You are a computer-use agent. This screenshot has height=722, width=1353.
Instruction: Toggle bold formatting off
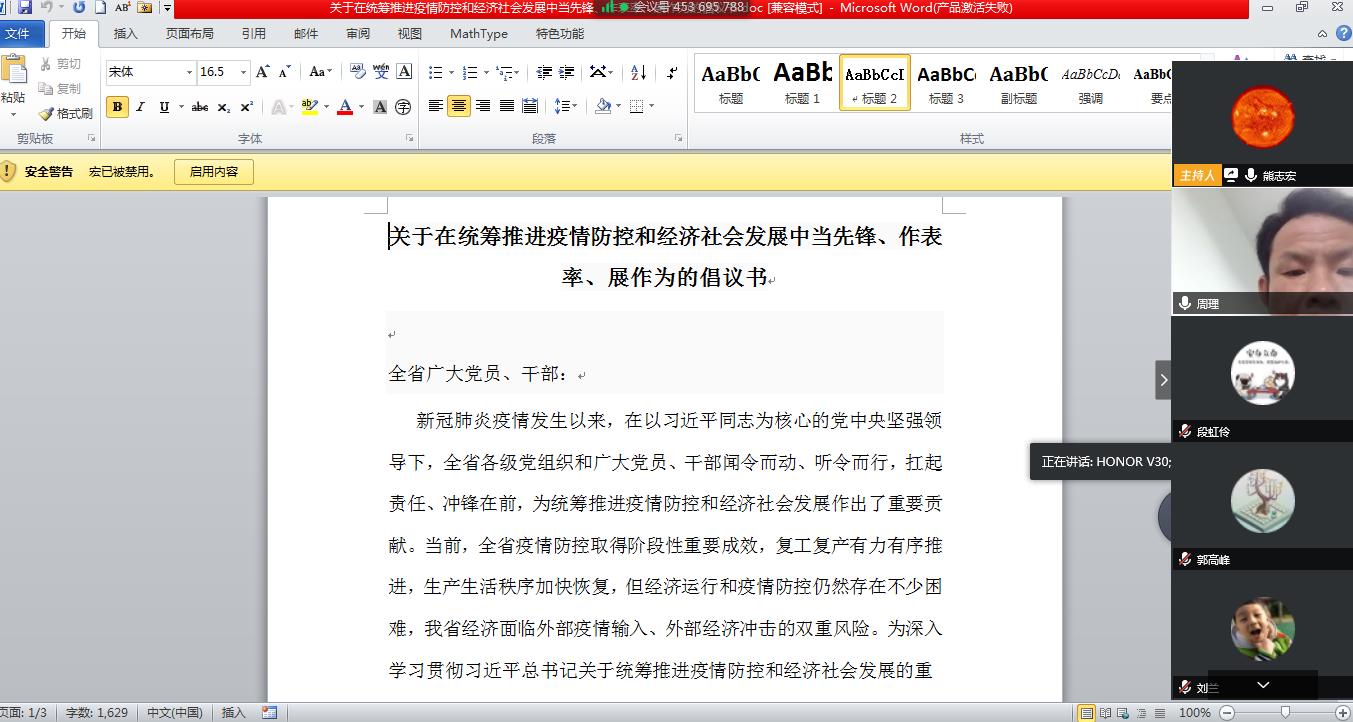117,107
